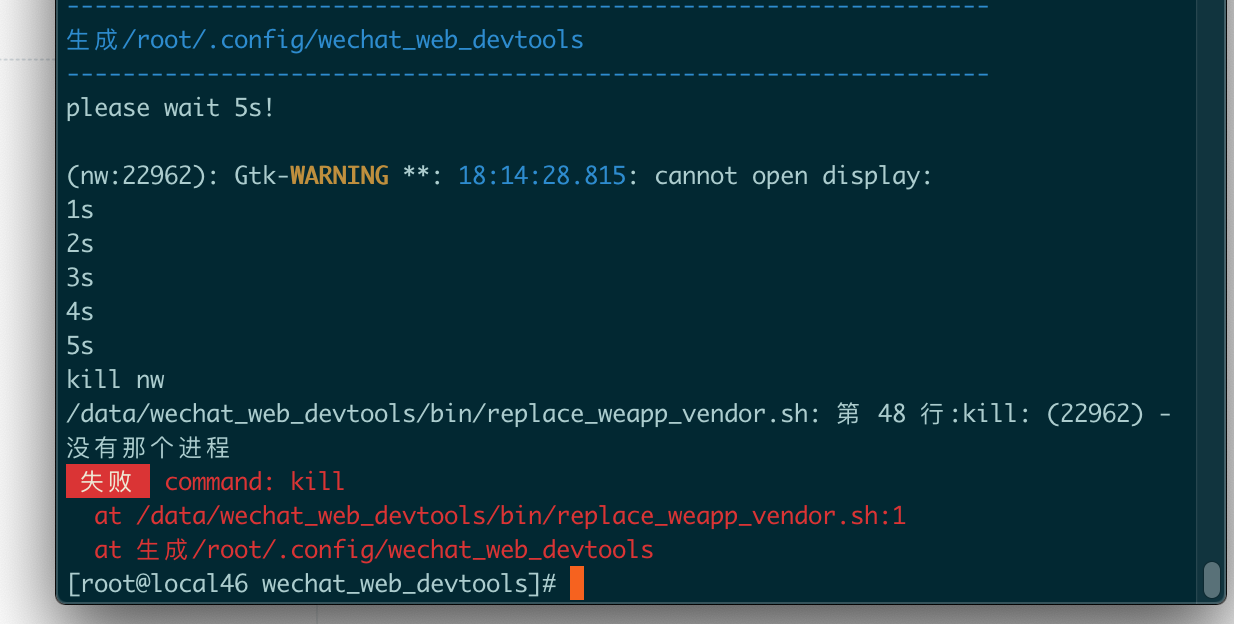1234x624 pixels.
Task: Select the '5s' countdown line
Action: tap(80, 345)
